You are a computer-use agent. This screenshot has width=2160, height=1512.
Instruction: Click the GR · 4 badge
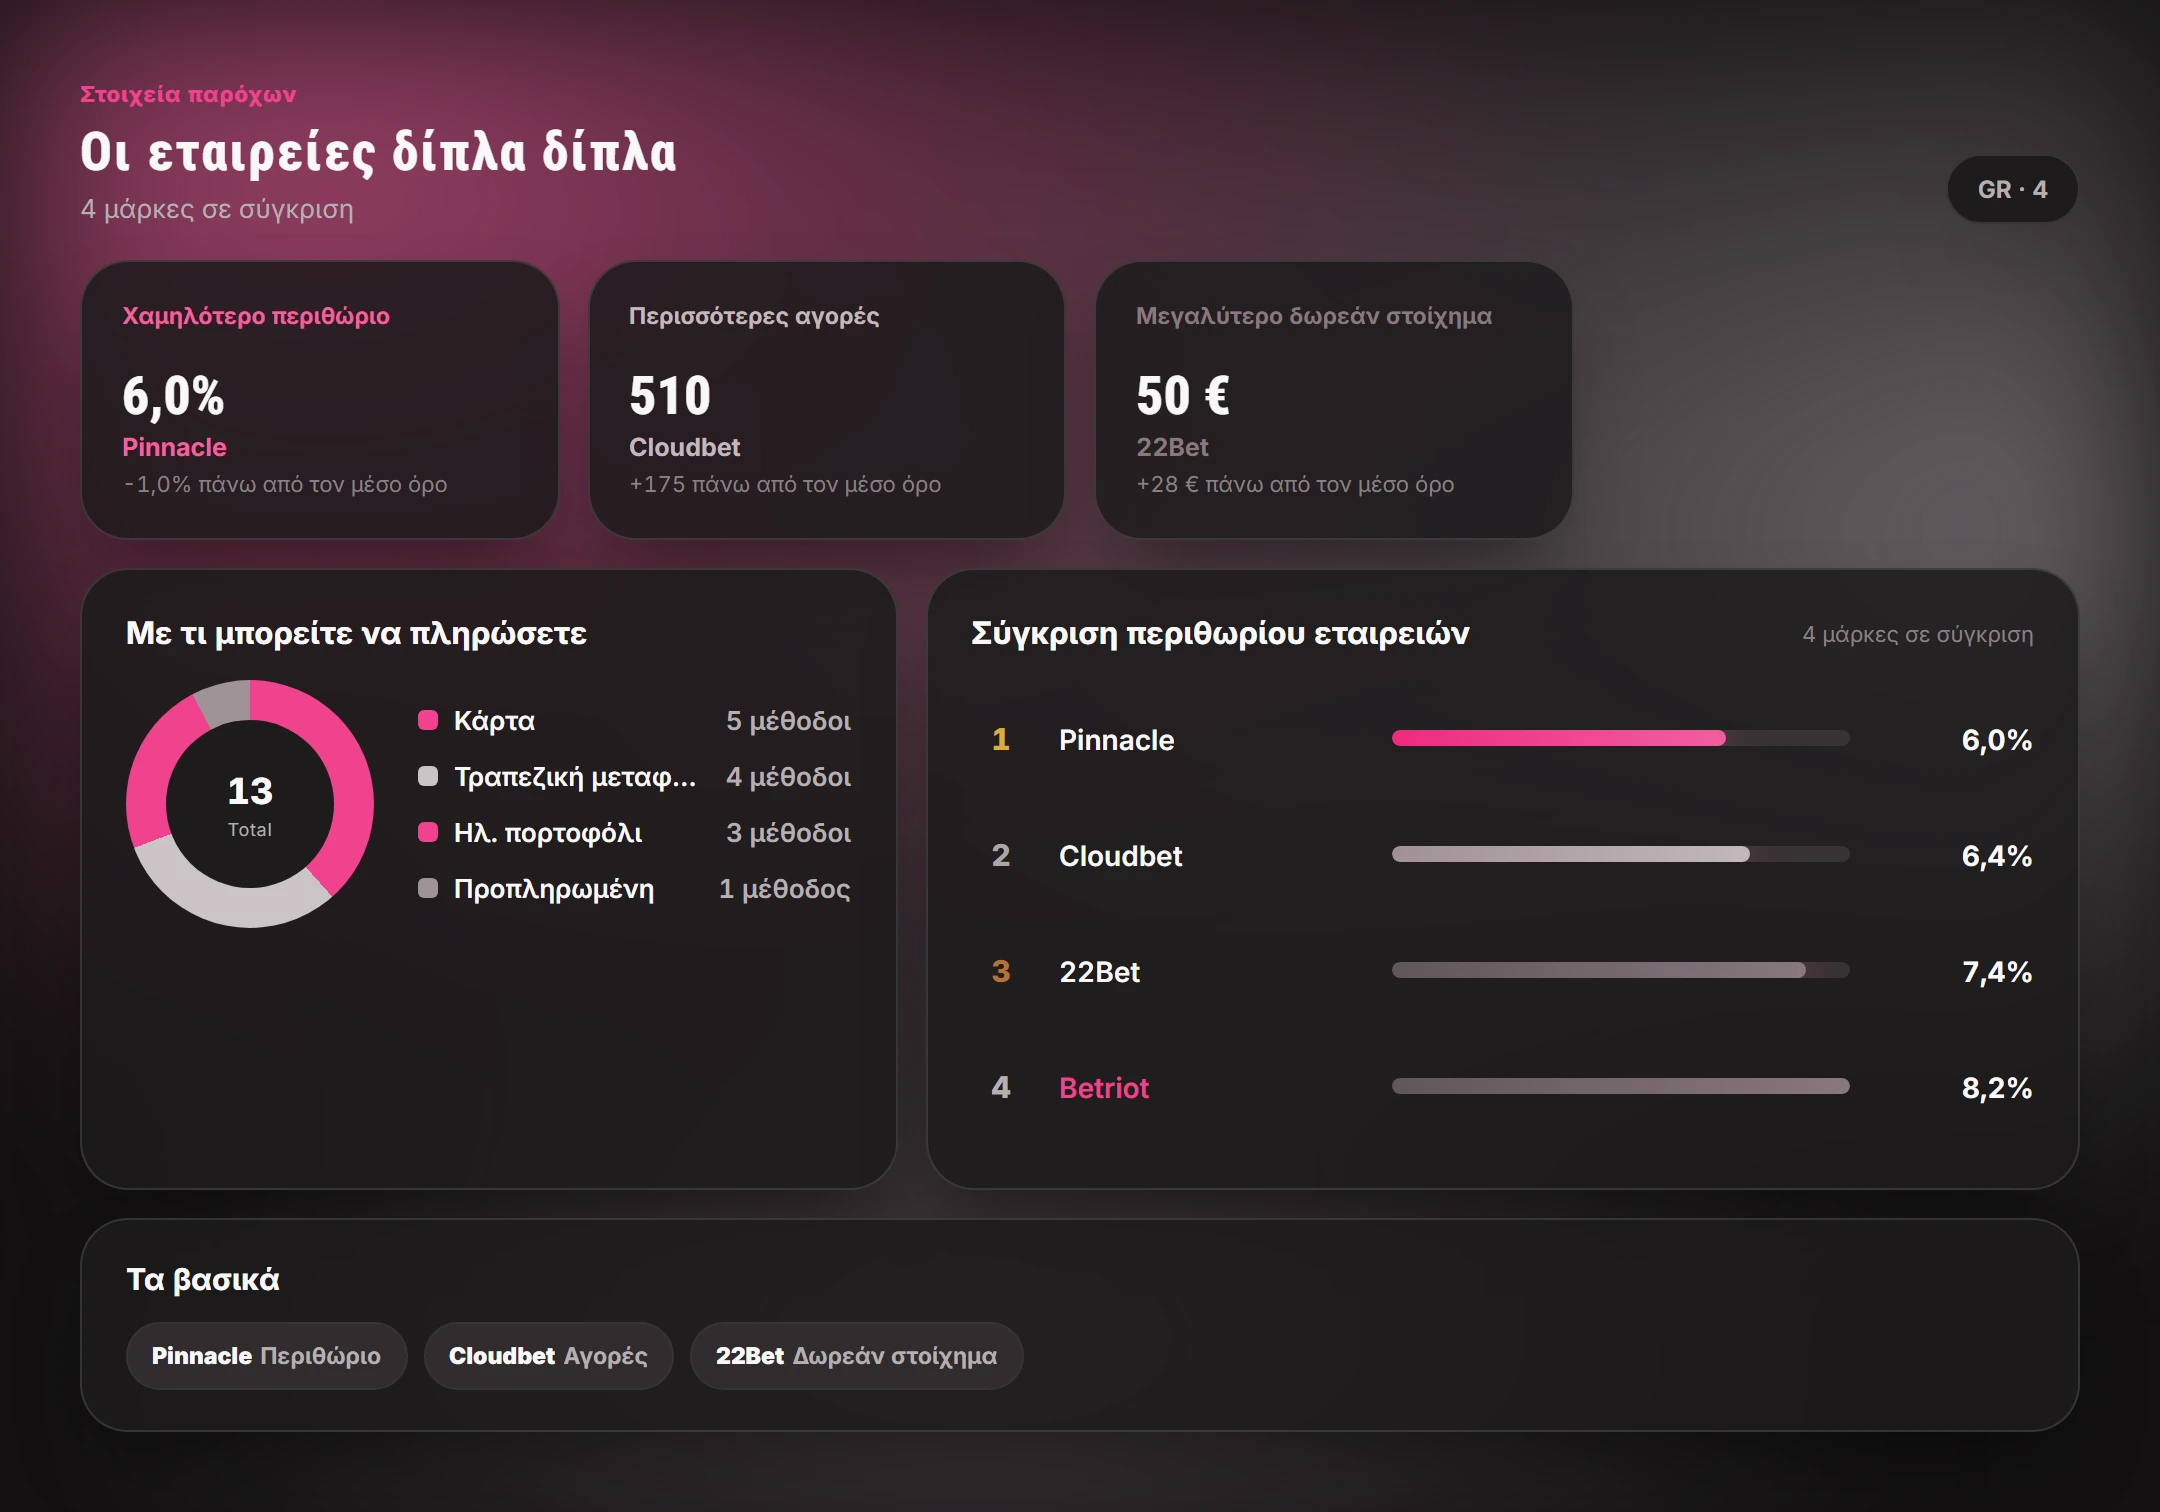tap(2012, 189)
